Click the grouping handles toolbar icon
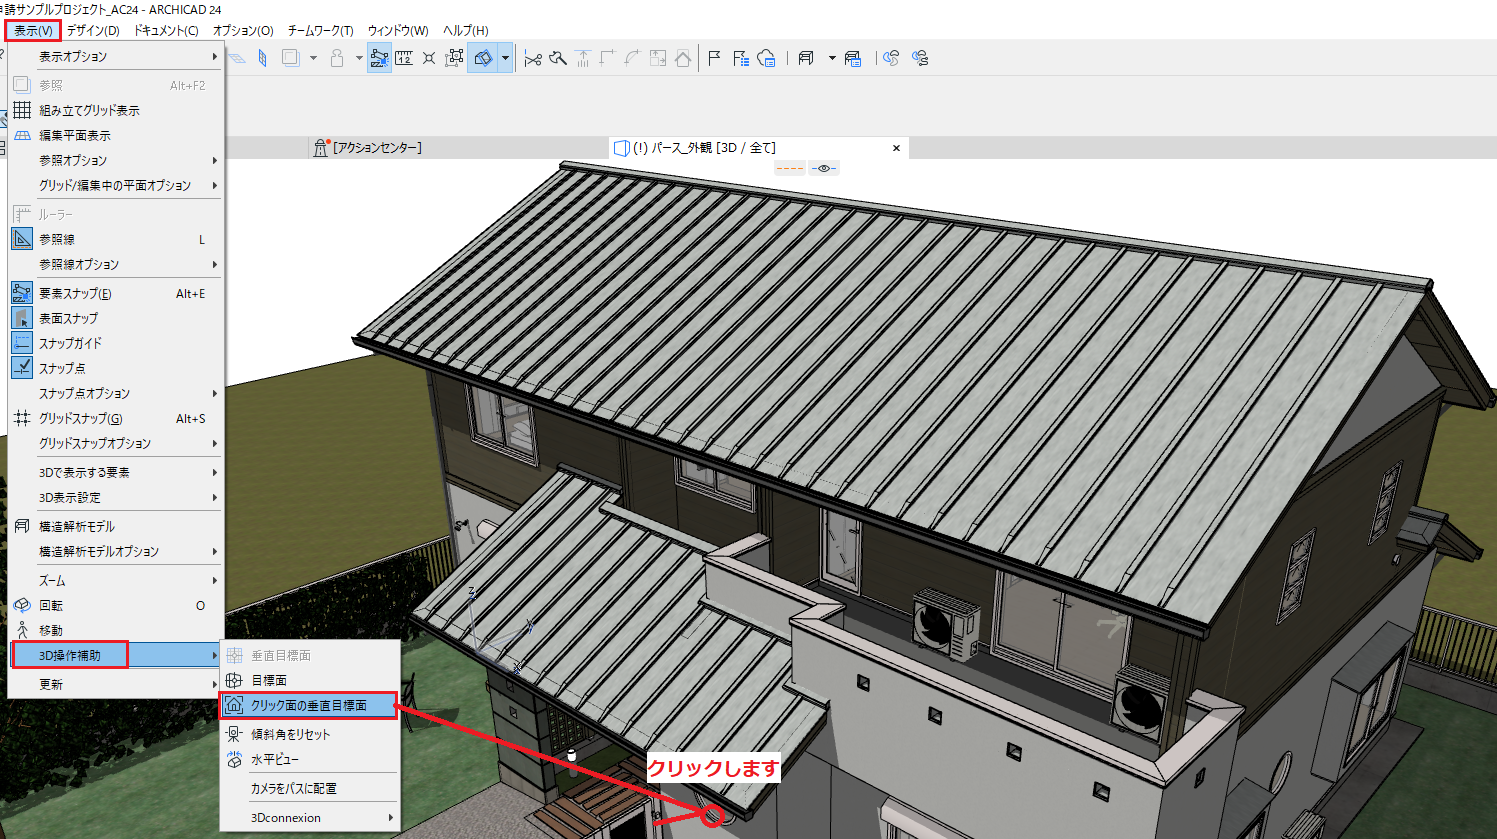The image size is (1497, 839). 454,58
